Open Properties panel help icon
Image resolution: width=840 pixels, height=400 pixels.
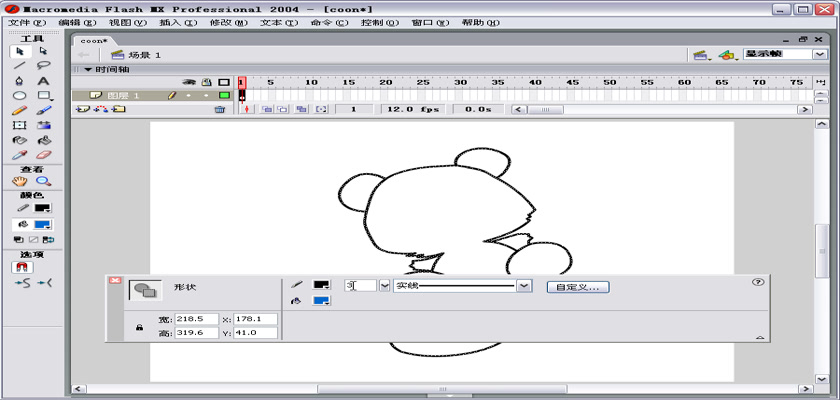pos(758,282)
